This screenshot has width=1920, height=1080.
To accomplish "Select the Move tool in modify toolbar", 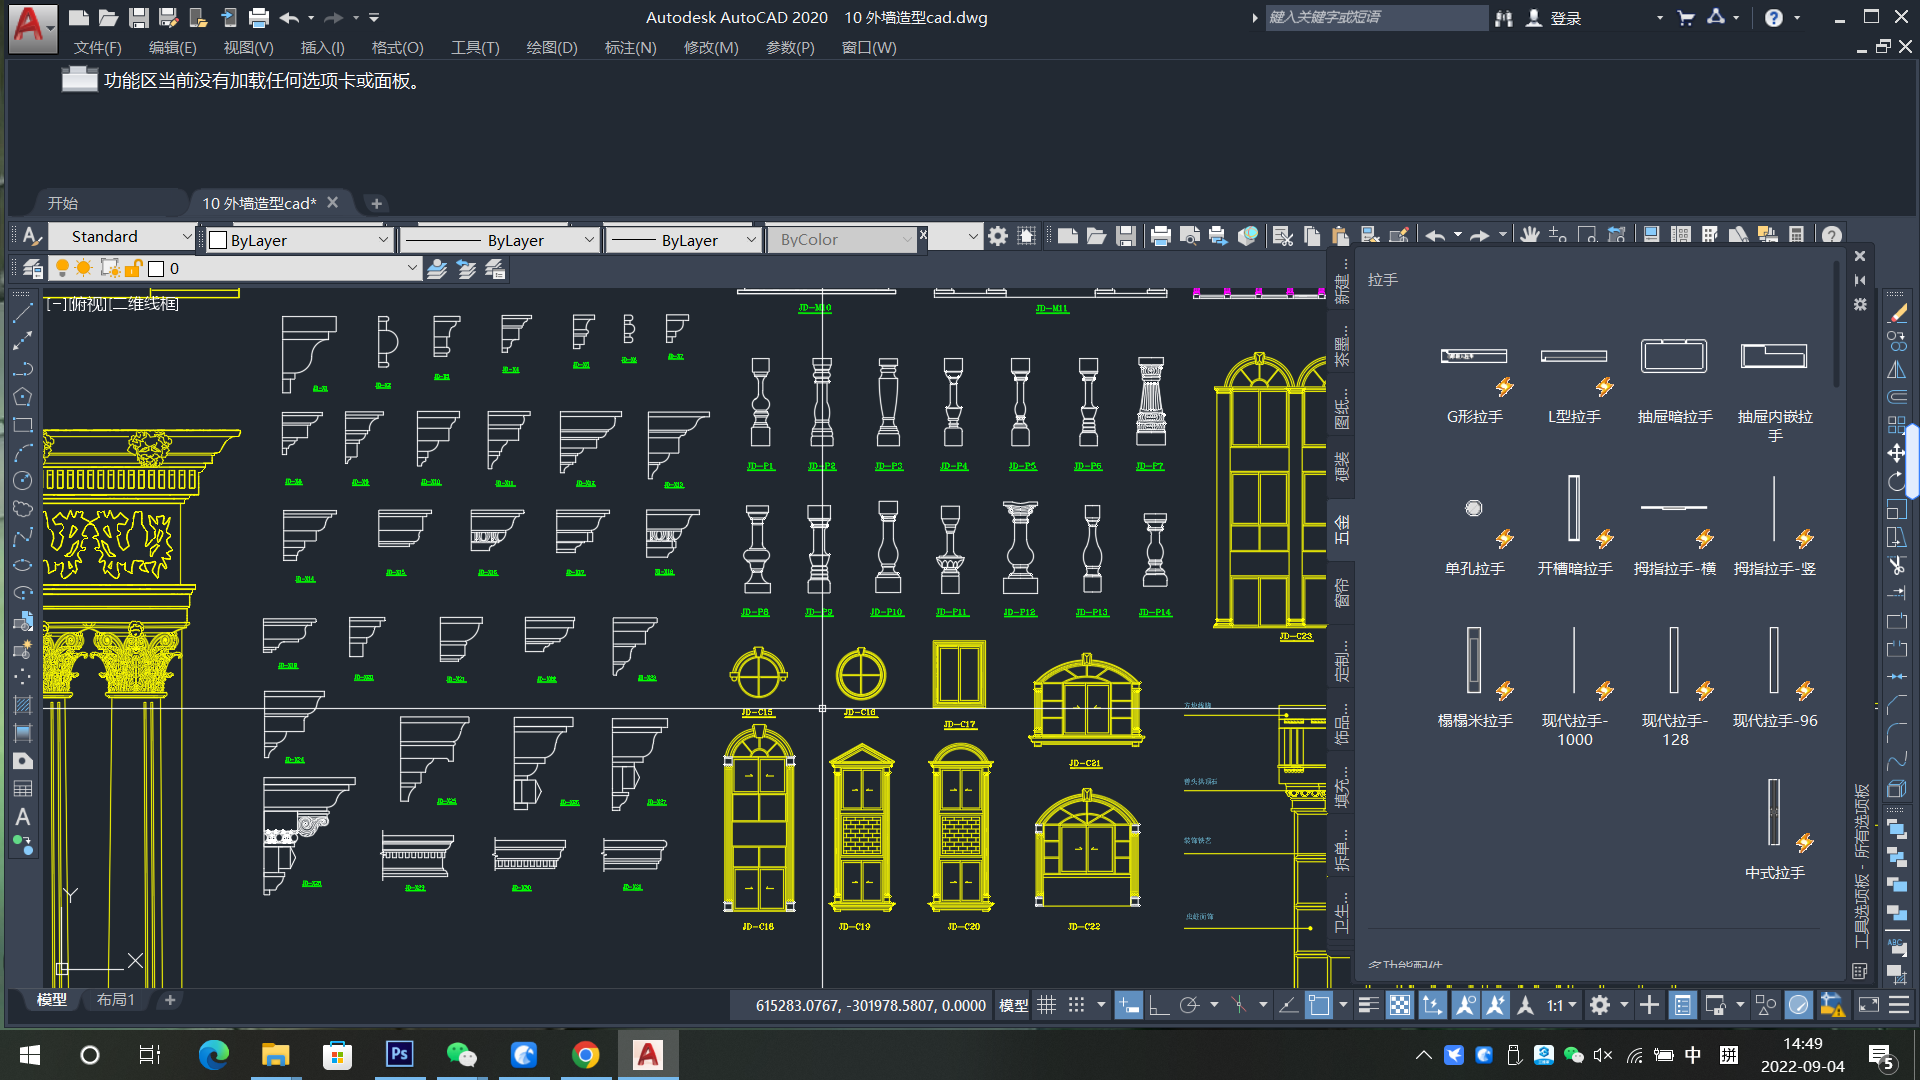I will coord(1896,453).
